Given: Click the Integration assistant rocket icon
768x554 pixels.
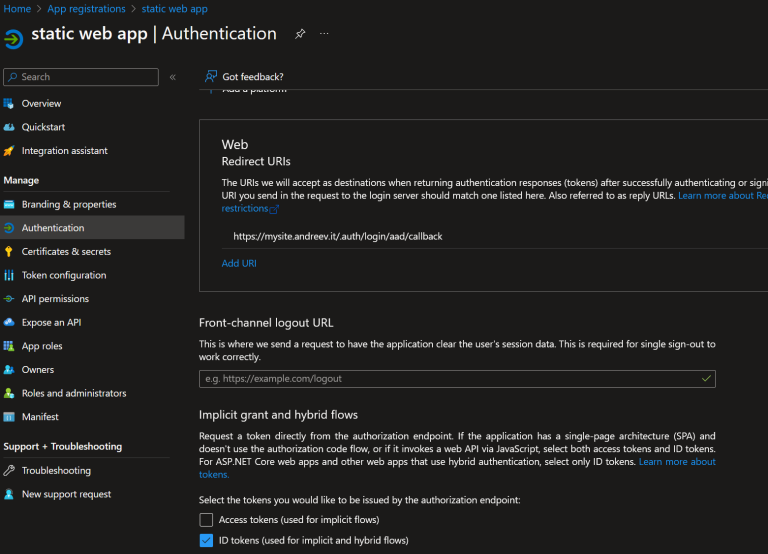Looking at the screenshot, I should 9,151.
